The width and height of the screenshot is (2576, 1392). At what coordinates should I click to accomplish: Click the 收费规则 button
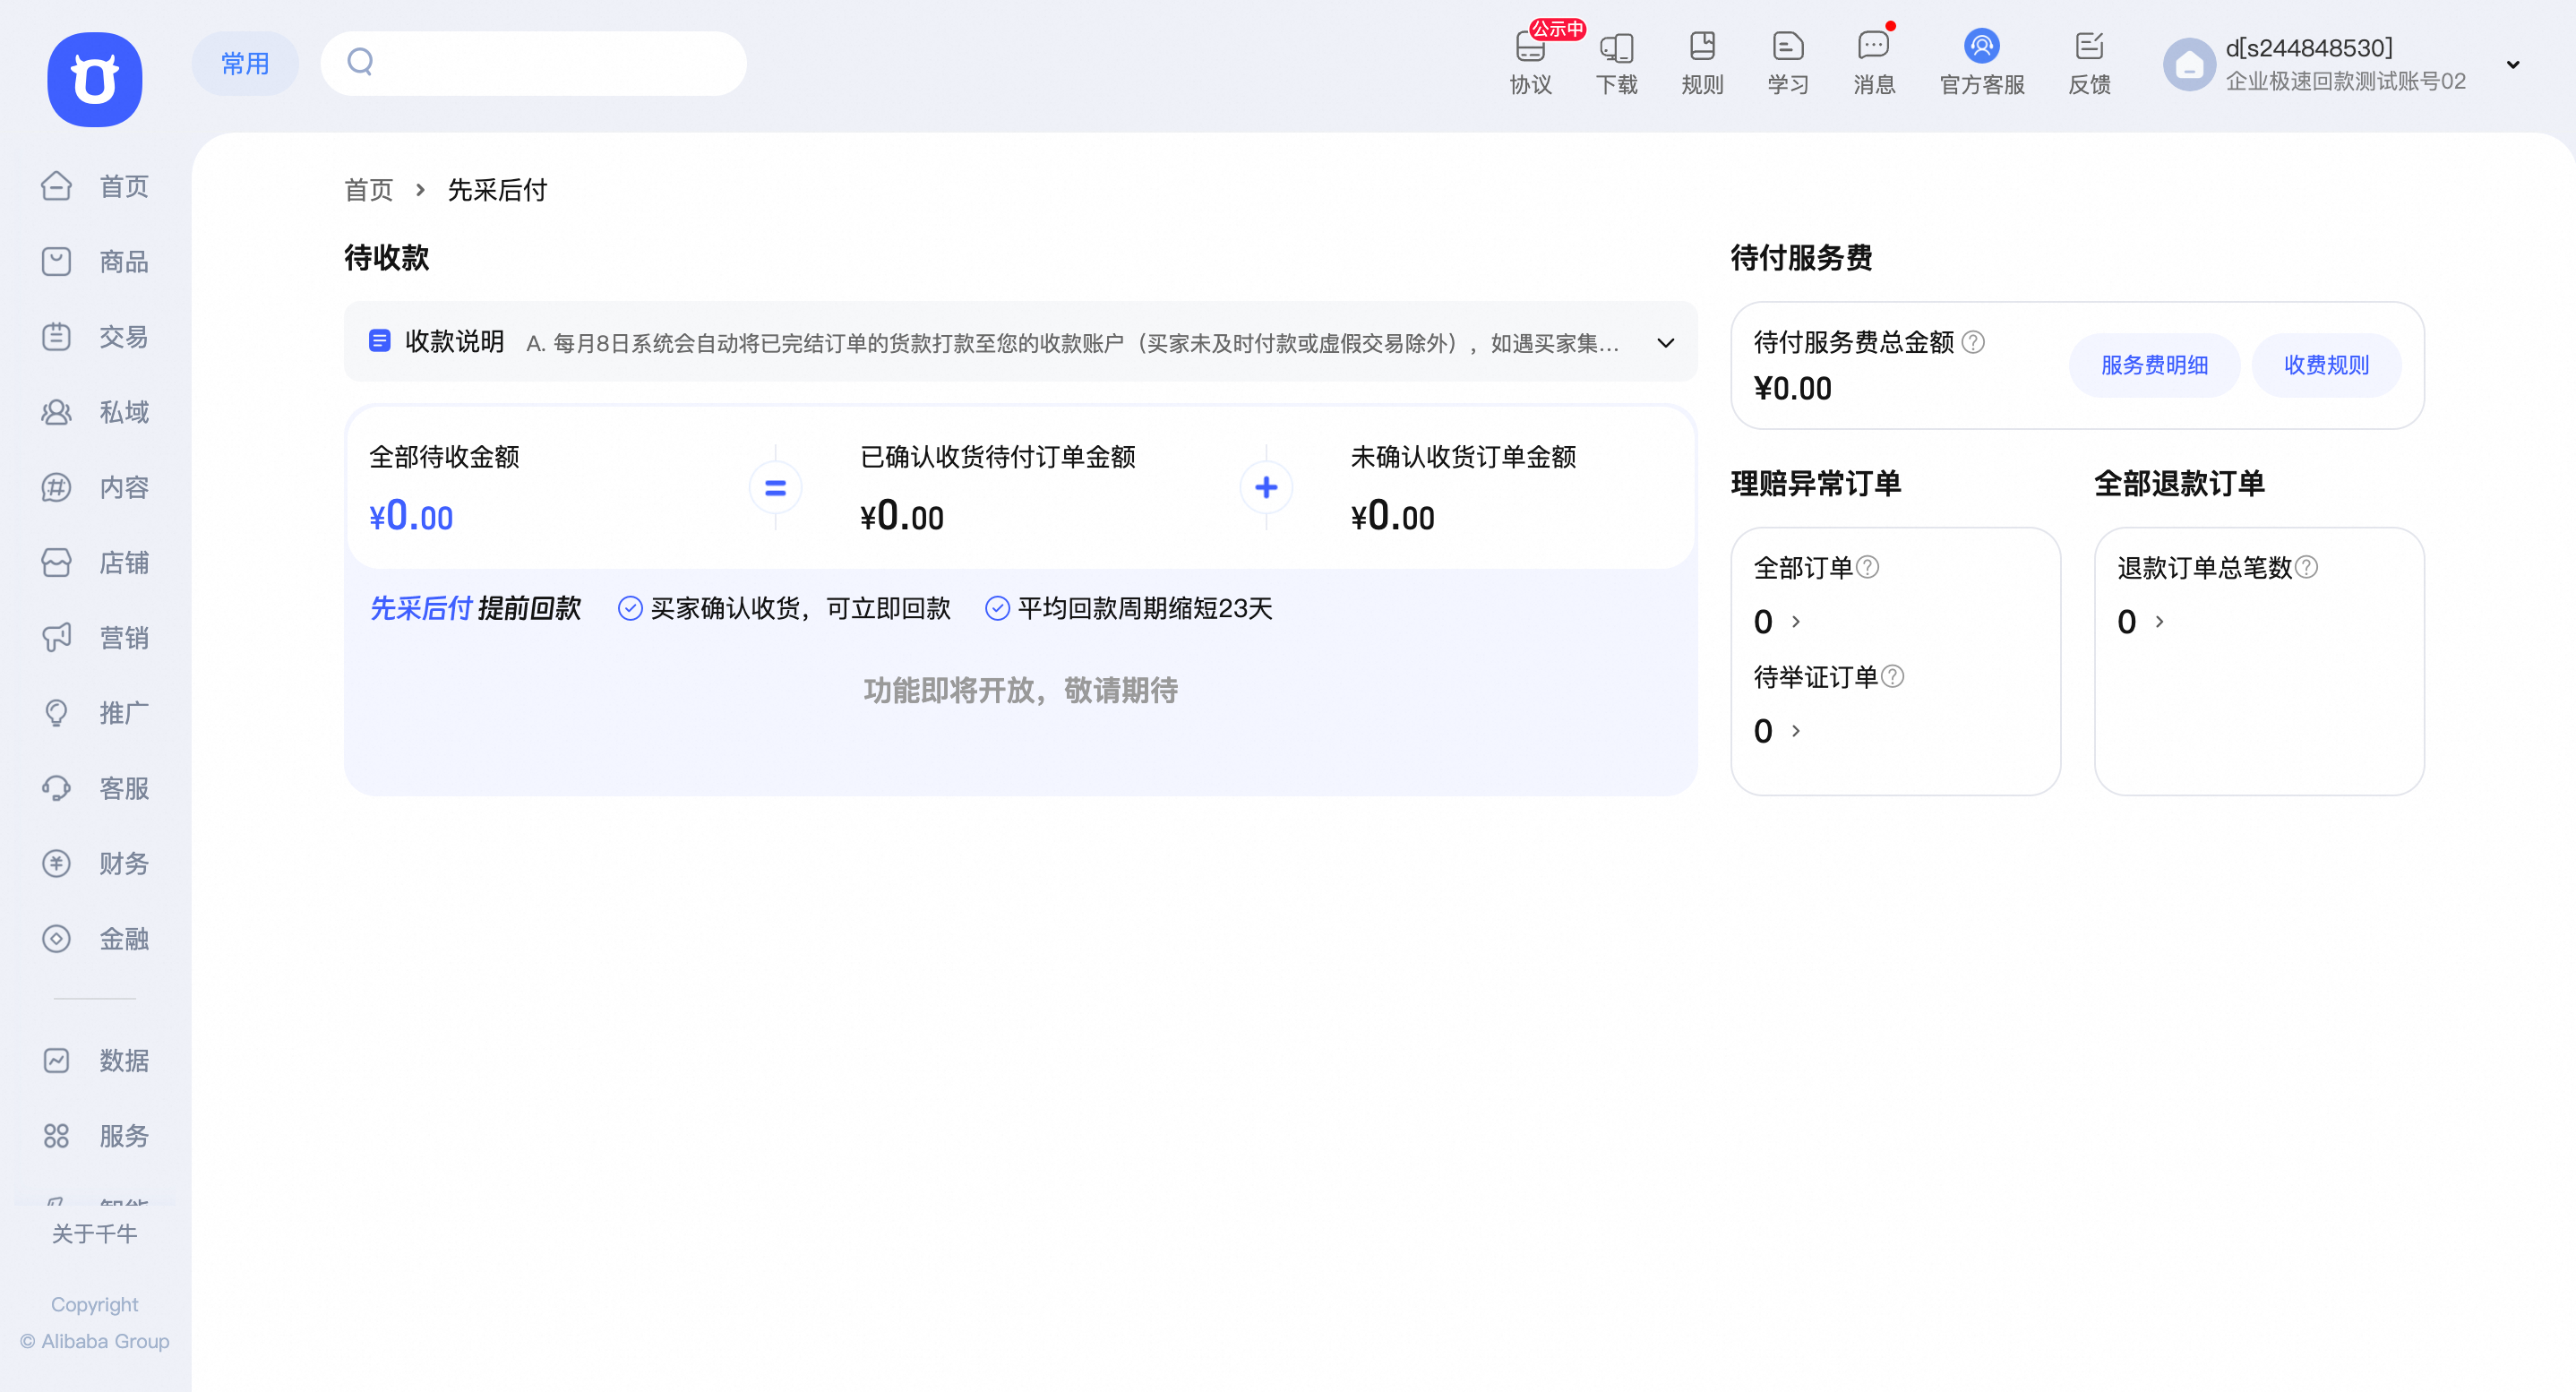2326,365
